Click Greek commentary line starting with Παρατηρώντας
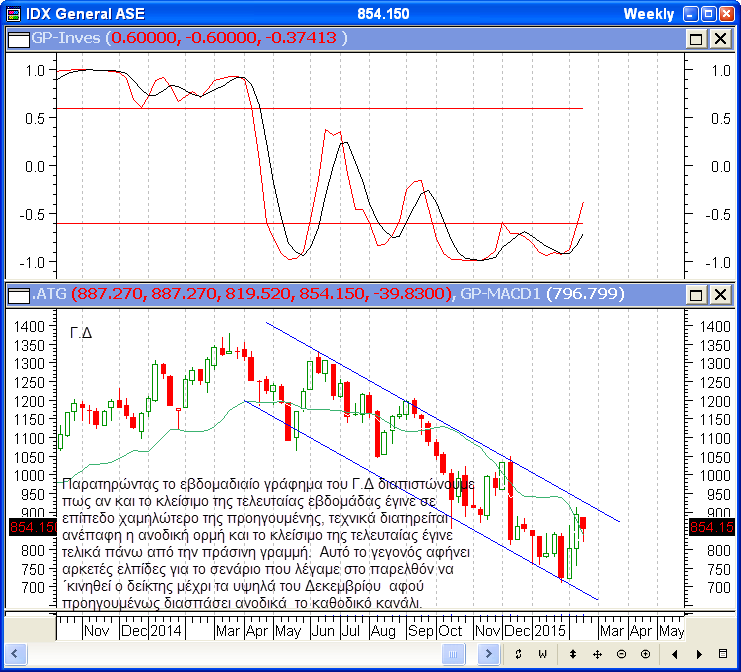The width and height of the screenshot is (741, 672). pos(268,484)
